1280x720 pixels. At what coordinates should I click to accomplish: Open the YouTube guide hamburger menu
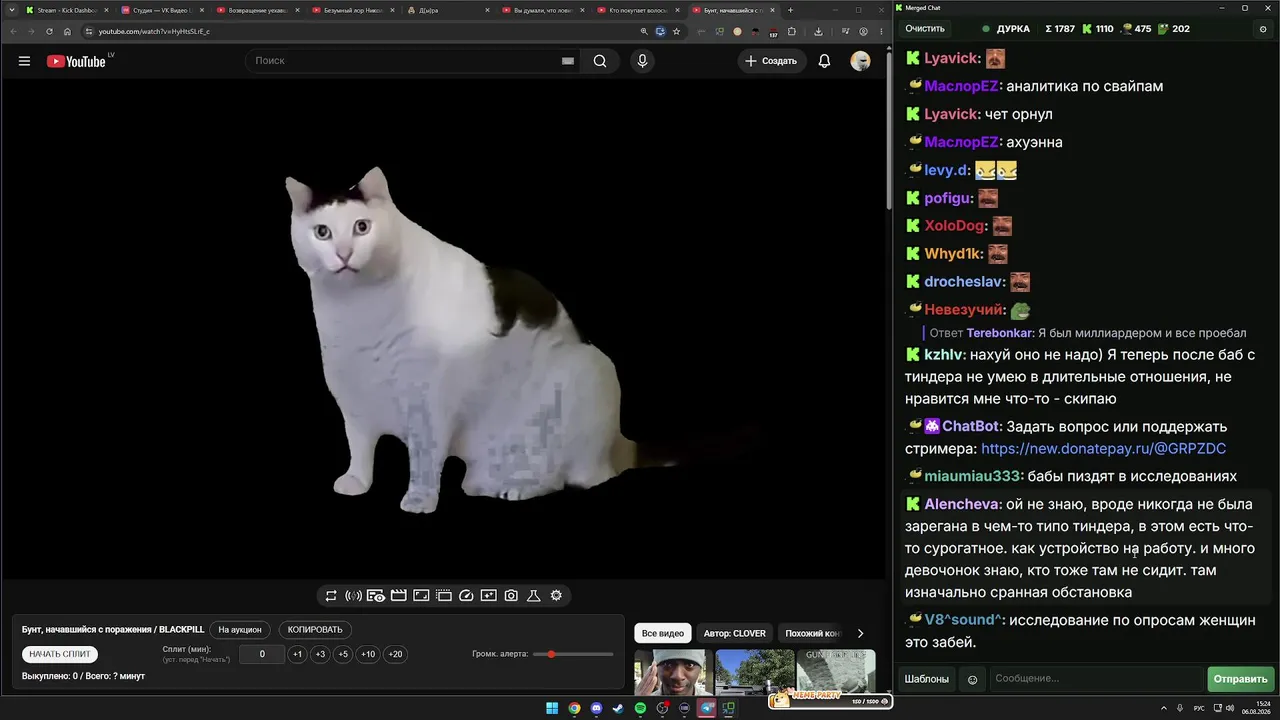[x=24, y=61]
